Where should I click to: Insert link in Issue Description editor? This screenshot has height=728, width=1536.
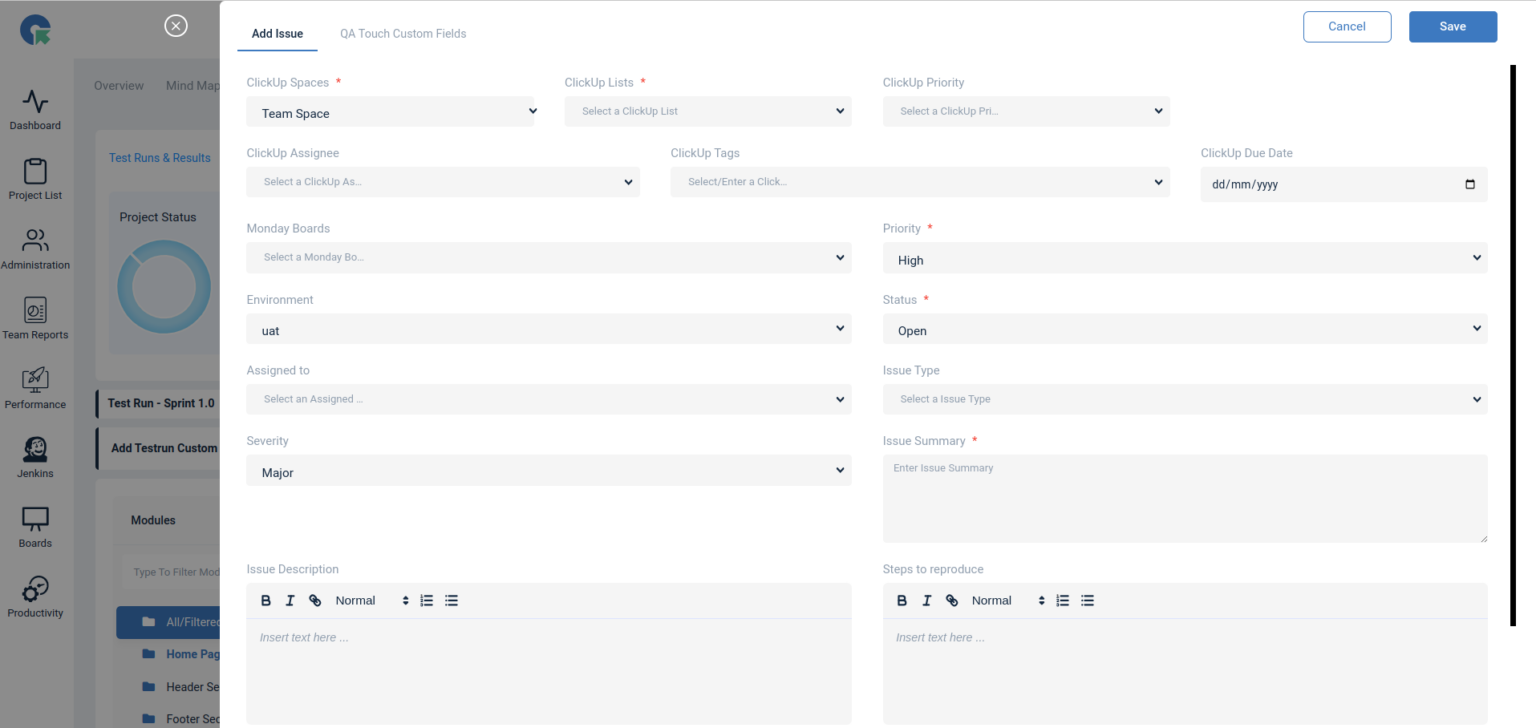[x=315, y=601]
